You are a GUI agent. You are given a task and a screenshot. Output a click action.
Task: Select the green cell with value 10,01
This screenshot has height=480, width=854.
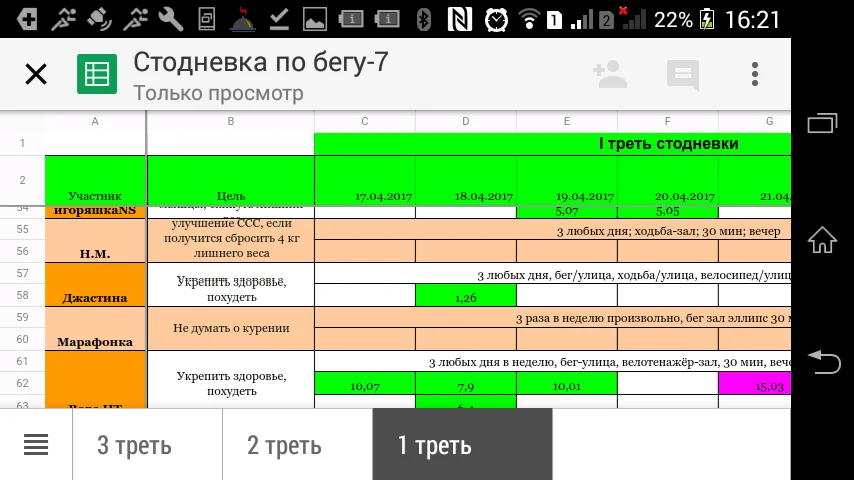567,384
